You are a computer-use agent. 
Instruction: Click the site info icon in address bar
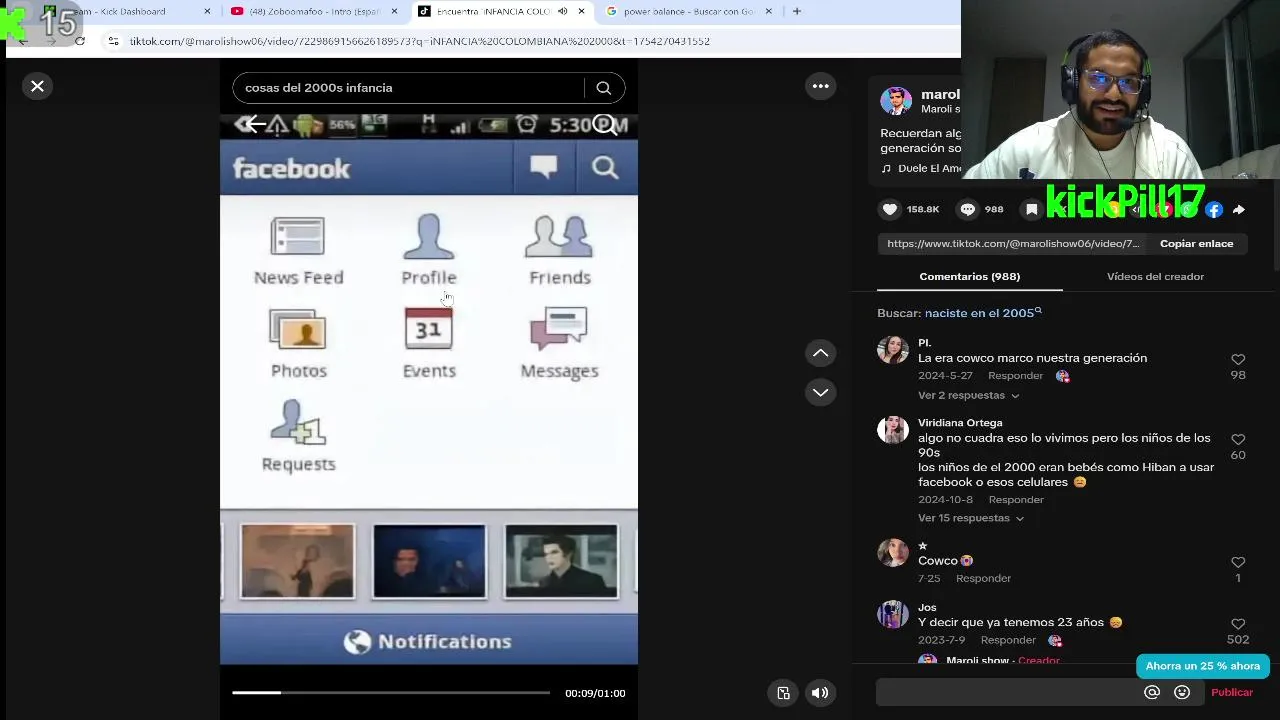(x=113, y=41)
